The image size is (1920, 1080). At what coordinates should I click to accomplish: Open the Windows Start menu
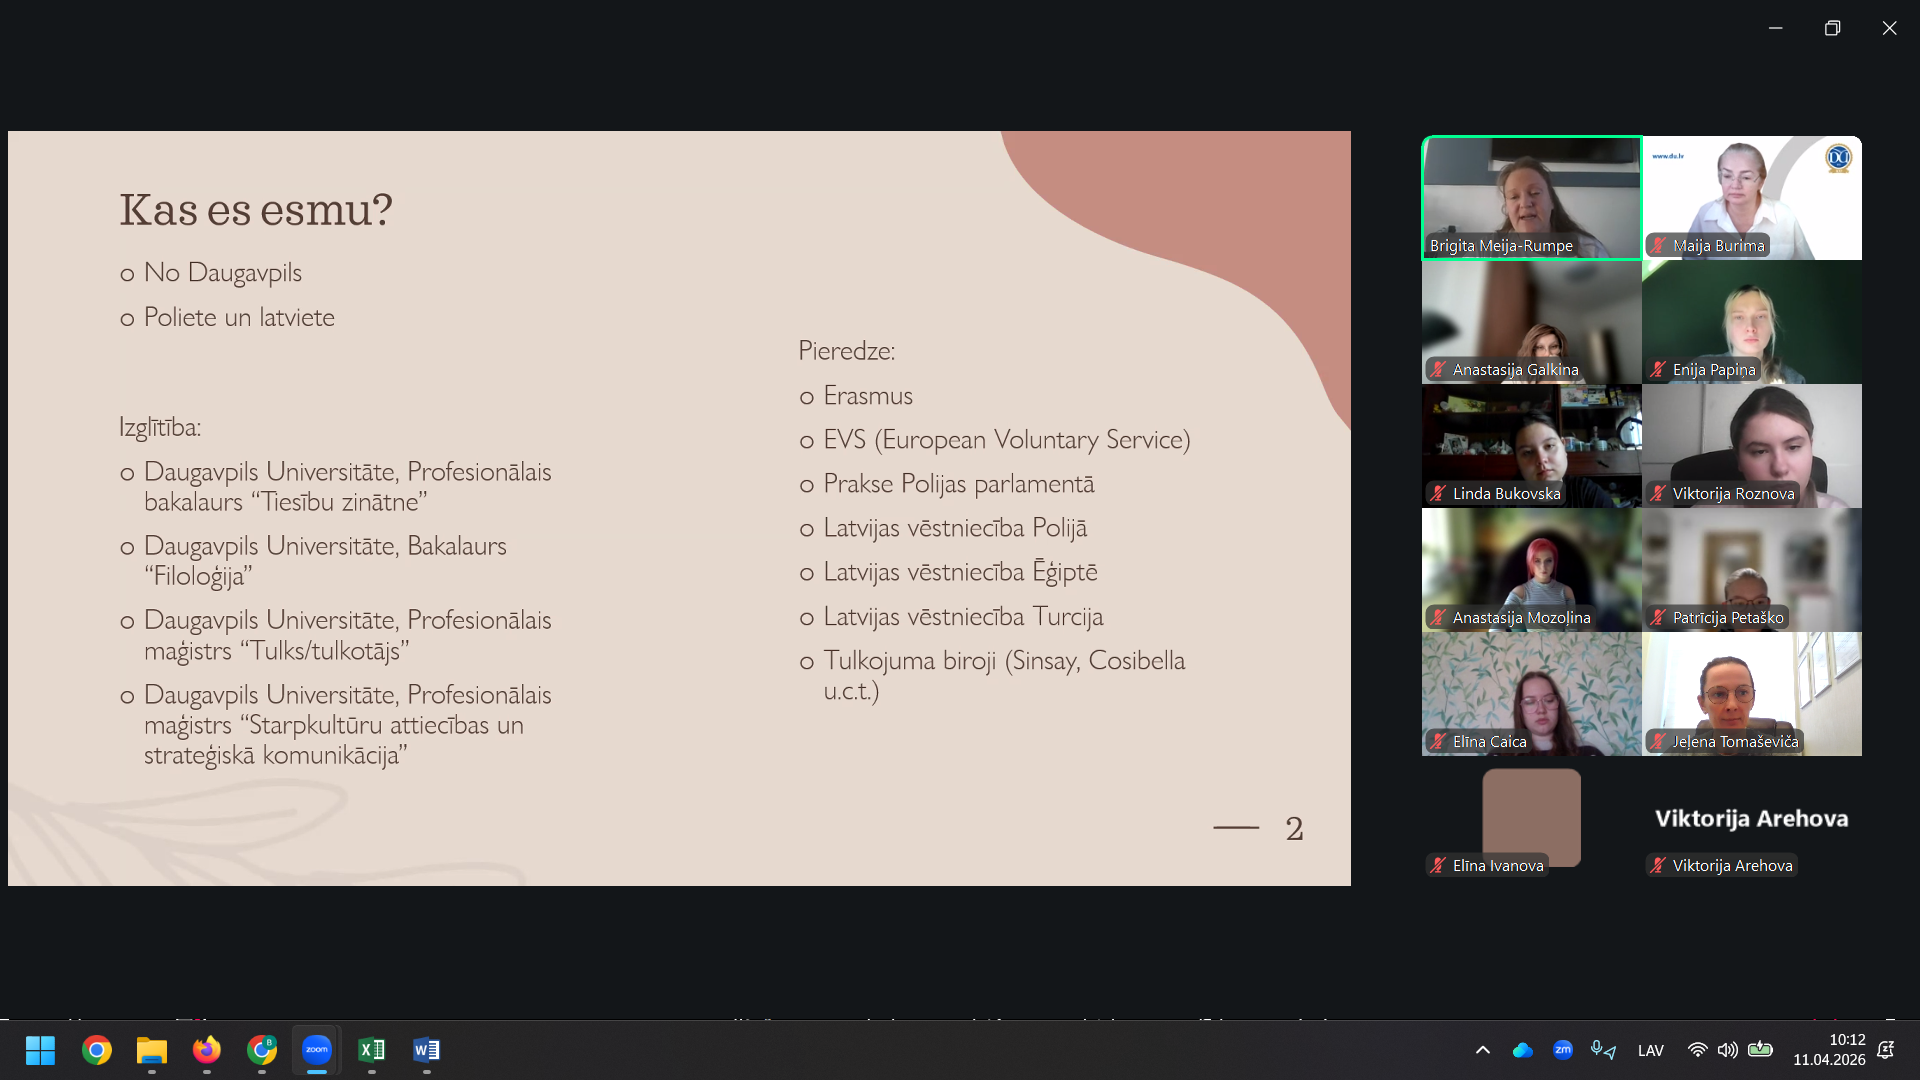[41, 1050]
